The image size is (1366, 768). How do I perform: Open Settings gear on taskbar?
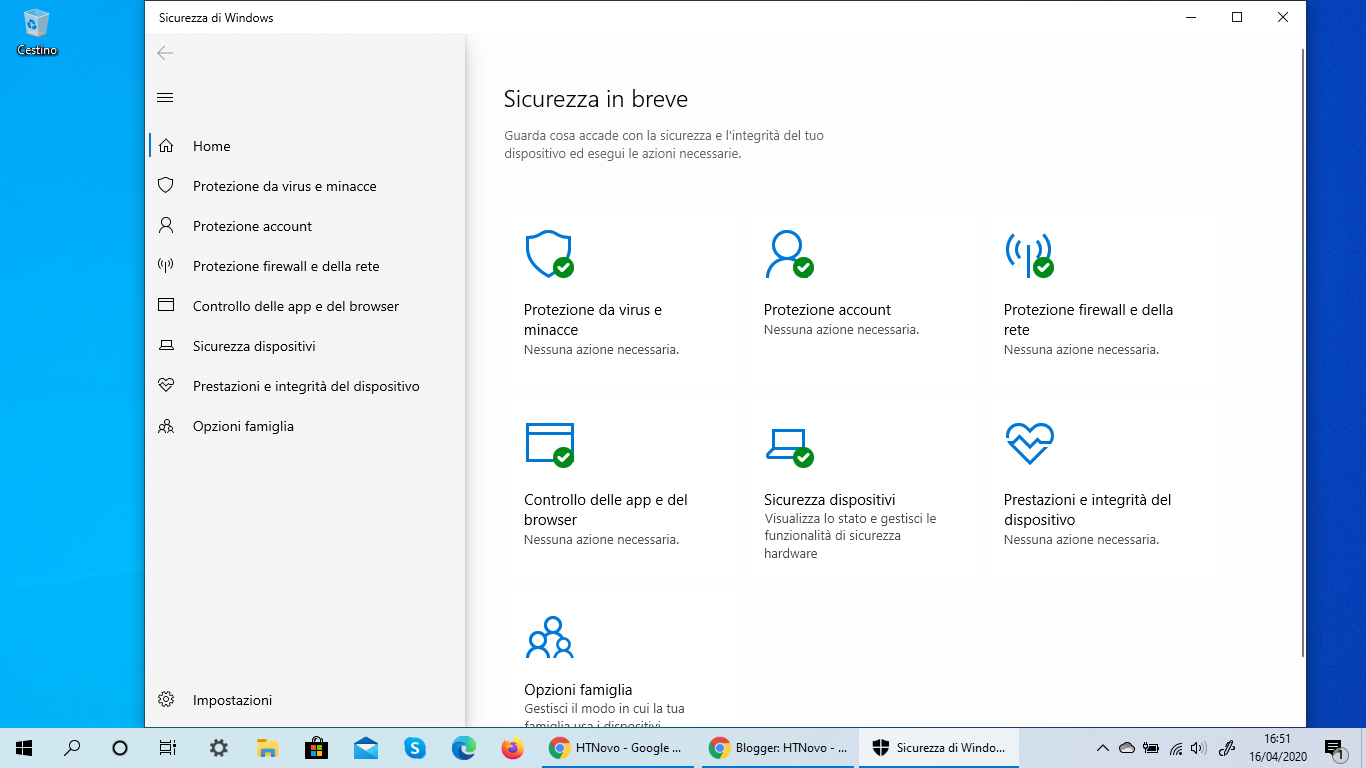[218, 748]
